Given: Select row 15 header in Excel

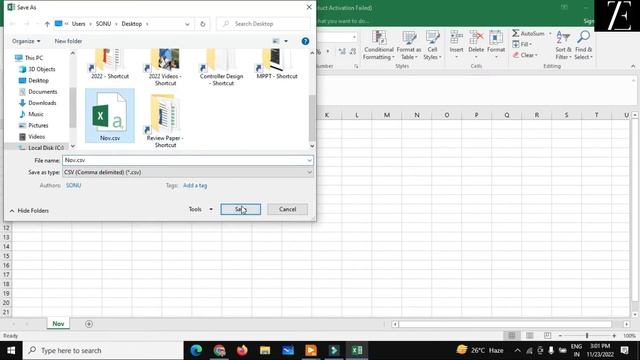Looking at the screenshot, I should pyautogui.click(x=6, y=256).
